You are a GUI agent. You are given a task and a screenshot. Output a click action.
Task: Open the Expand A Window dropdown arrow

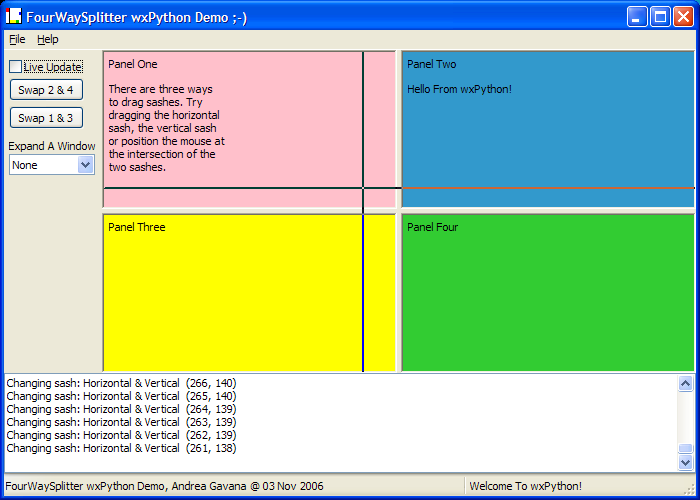(x=85, y=165)
